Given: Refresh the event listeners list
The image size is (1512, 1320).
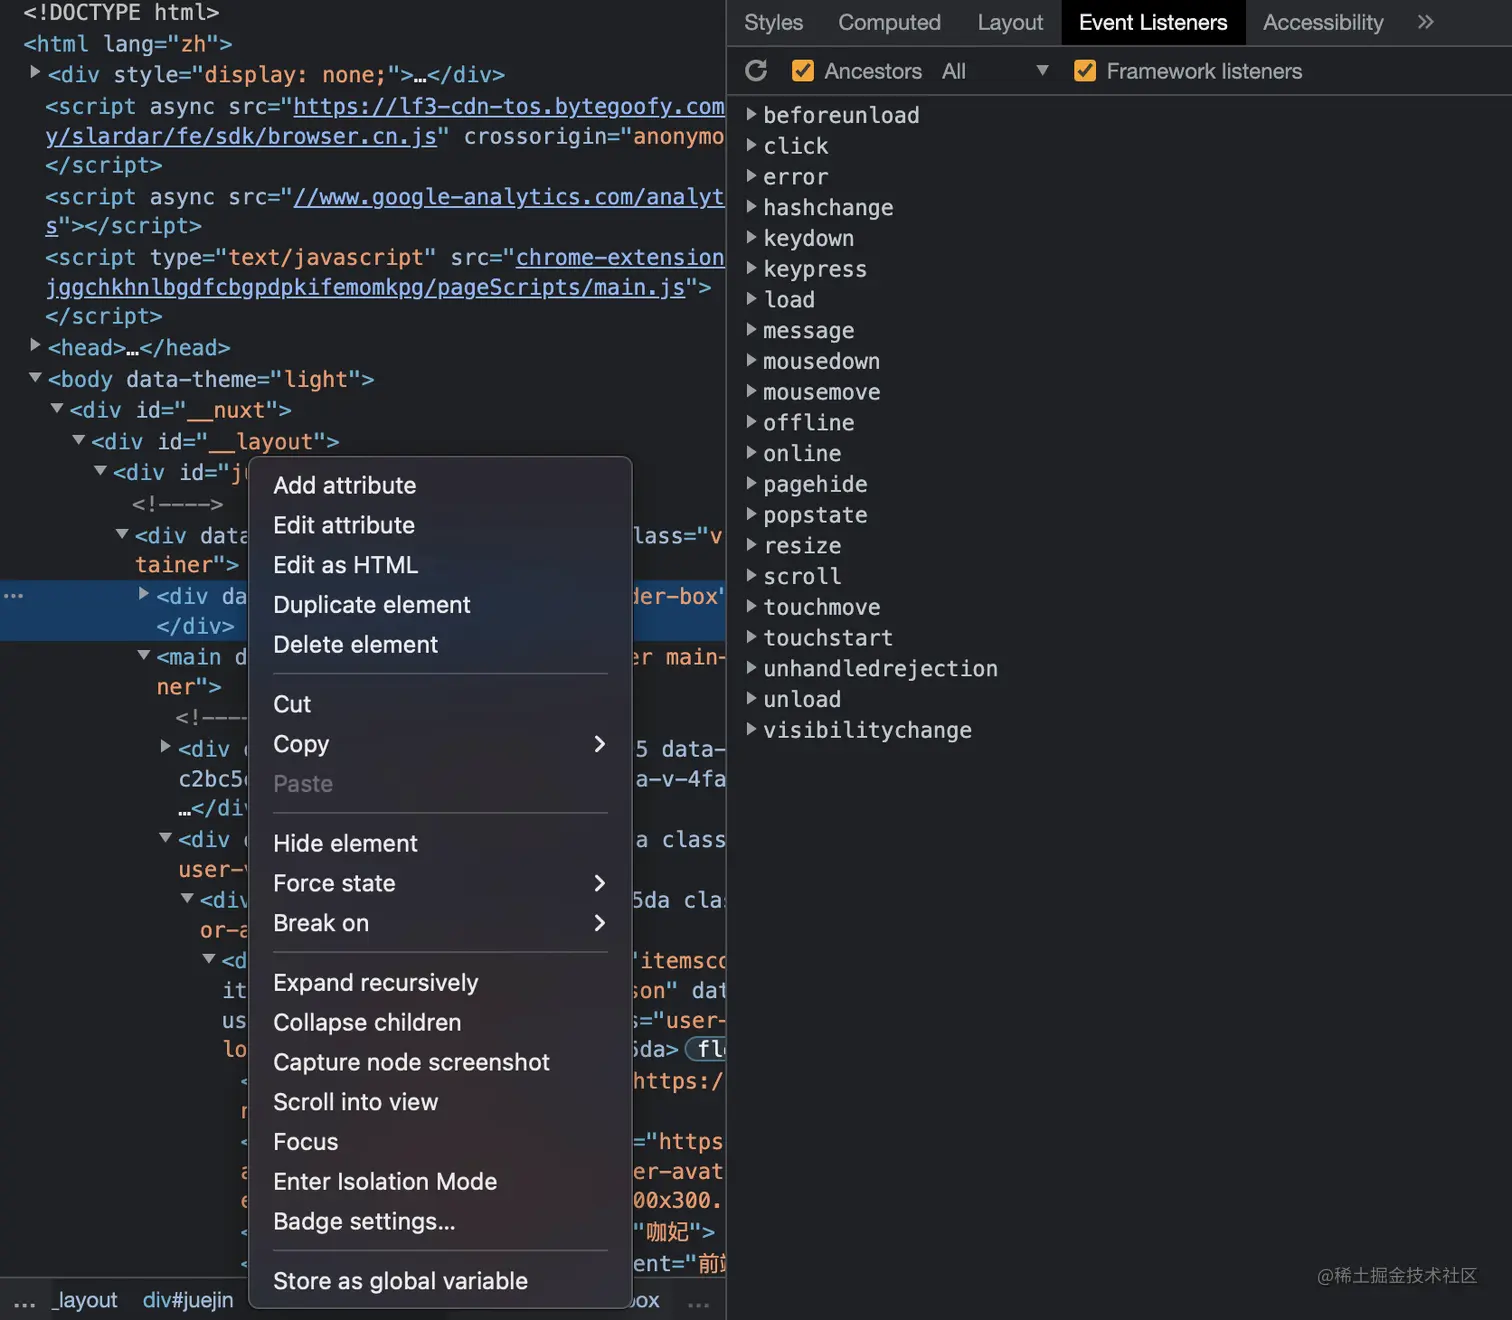Looking at the screenshot, I should tap(756, 71).
